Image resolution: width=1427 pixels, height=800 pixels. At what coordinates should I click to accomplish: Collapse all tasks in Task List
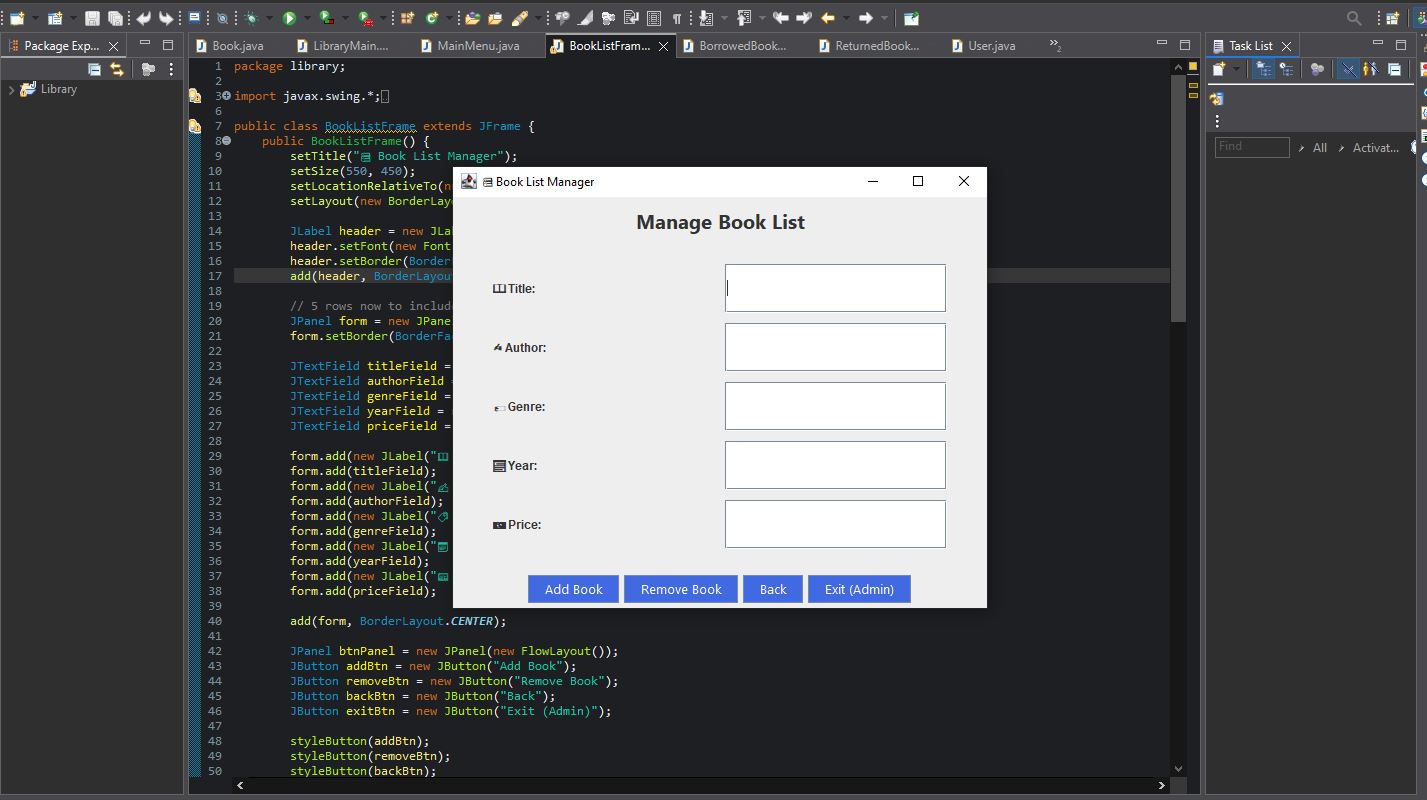(1394, 69)
